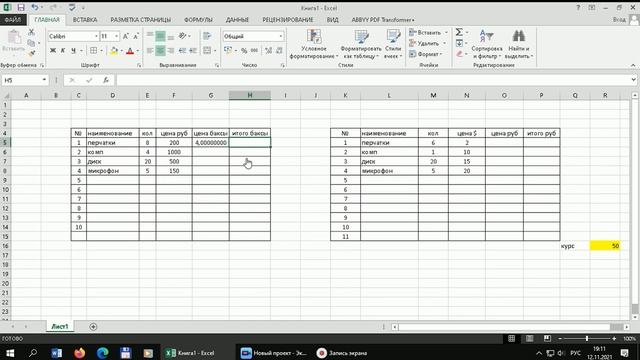
Task: Collapse the ribbon with the arrow
Action: pyautogui.click(x=633, y=65)
